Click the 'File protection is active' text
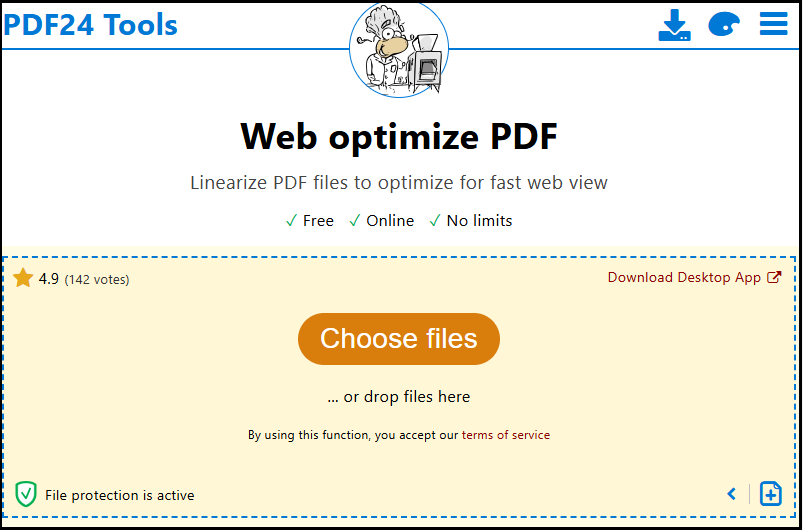The height and width of the screenshot is (530, 803). point(120,496)
